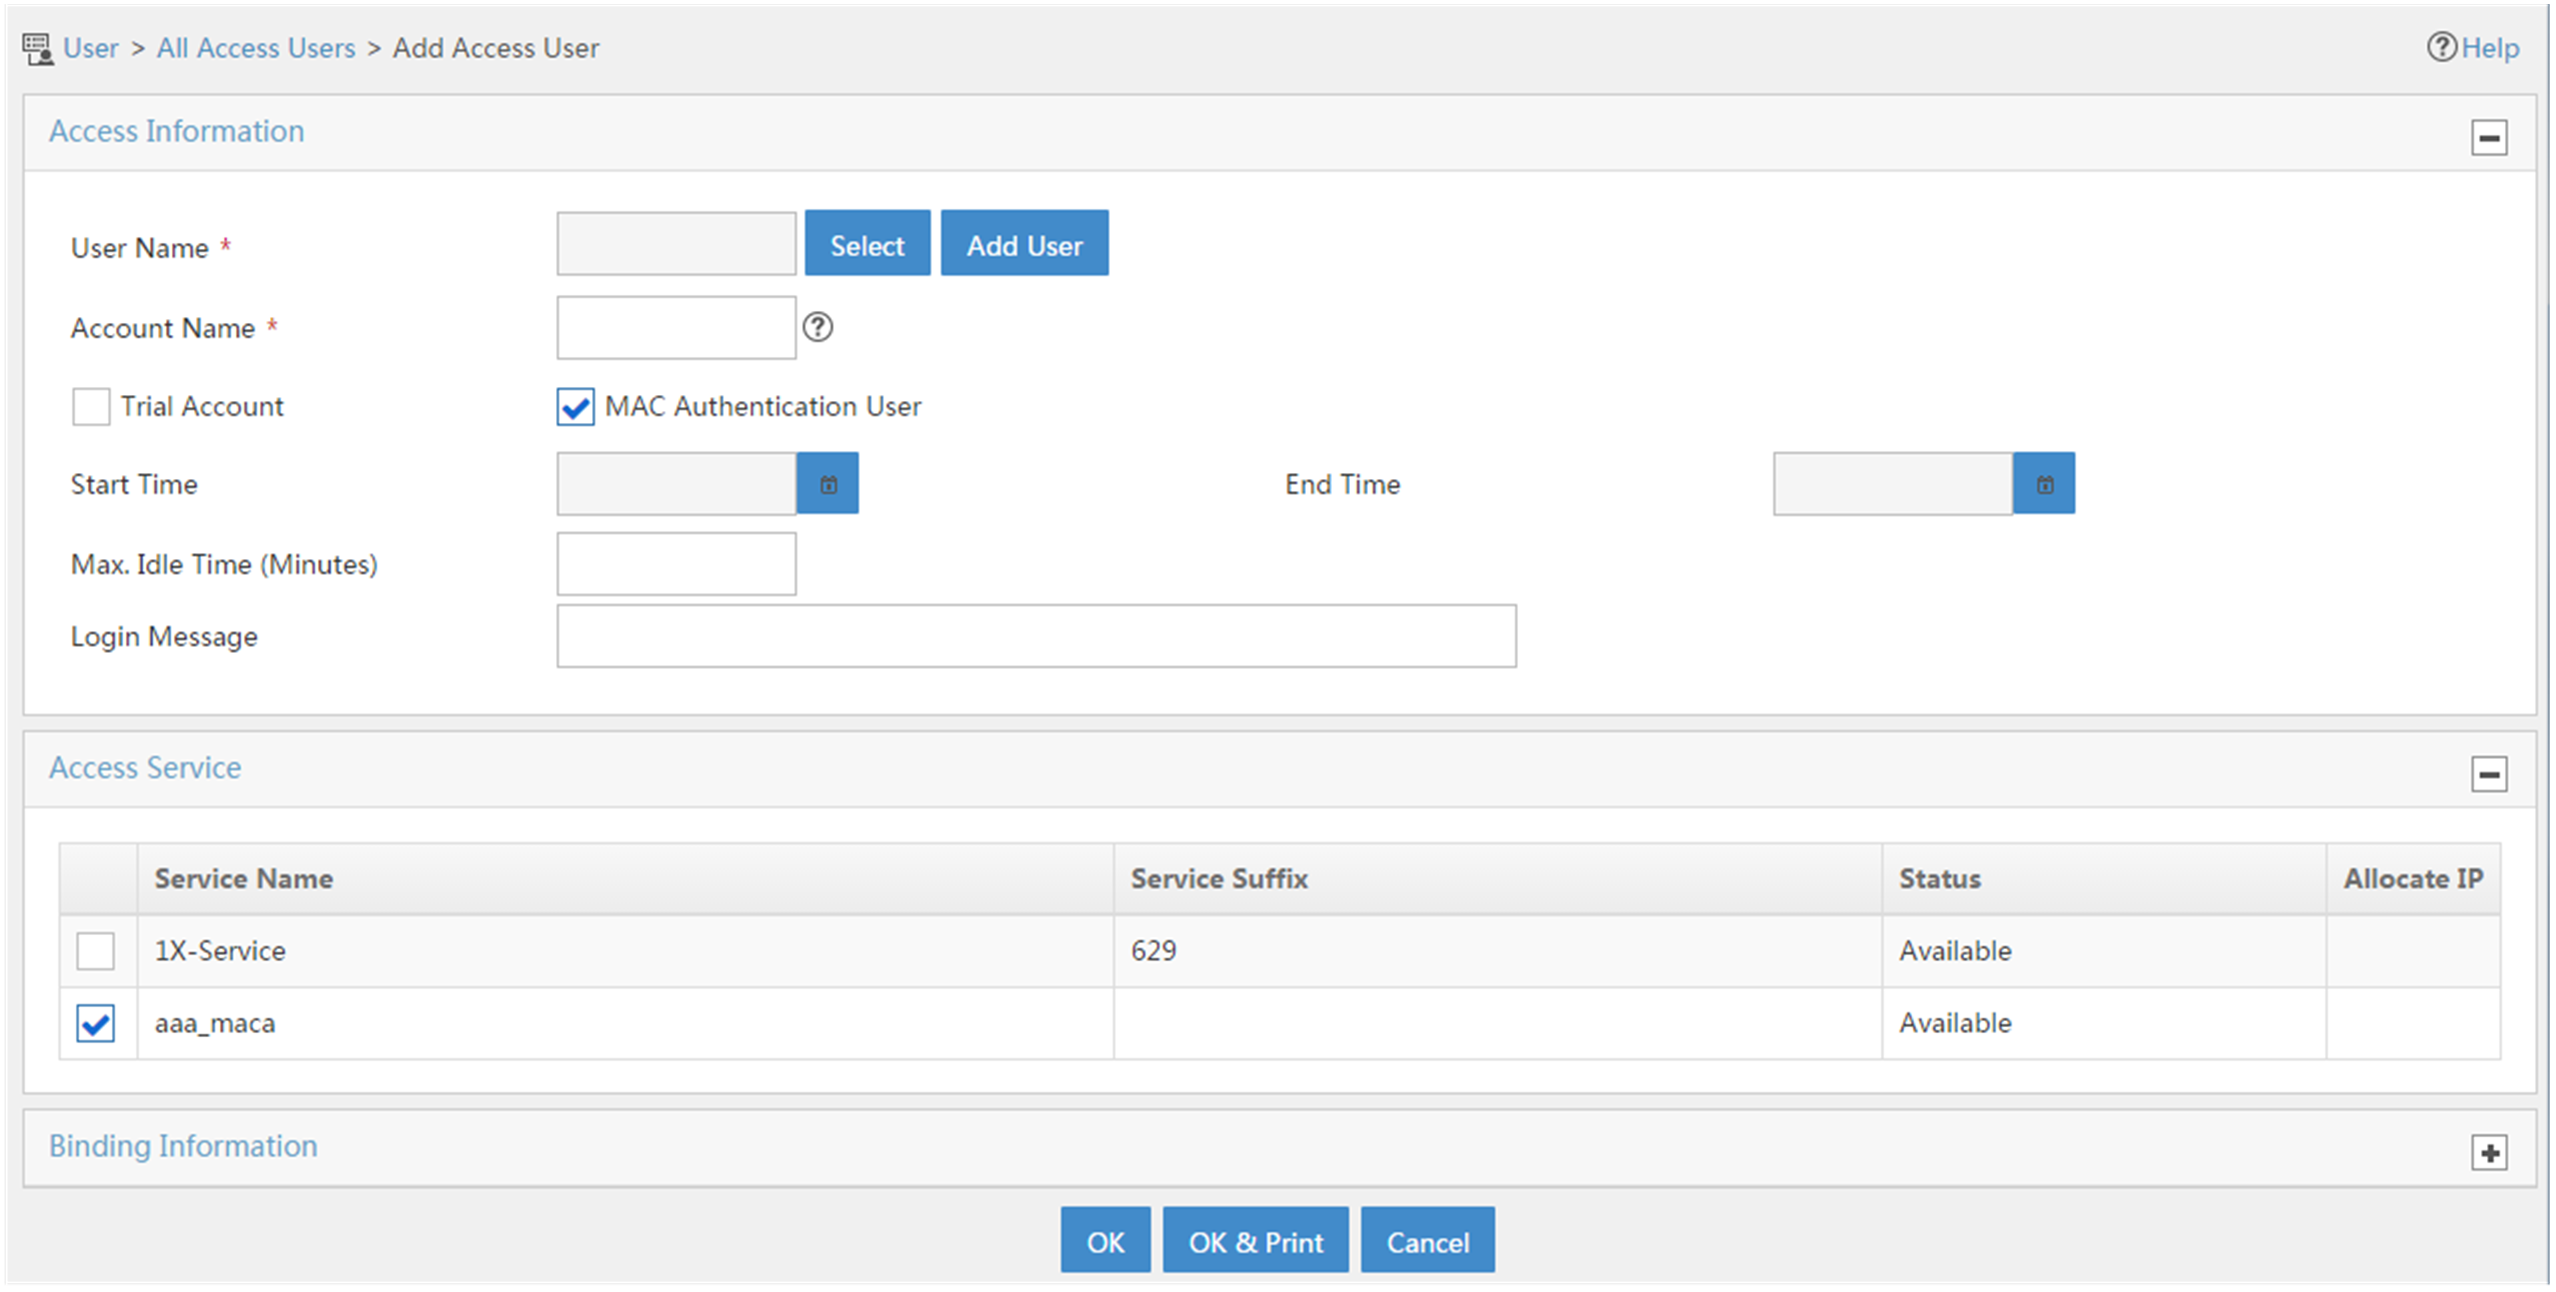Expand the Binding Information section
The width and height of the screenshot is (2556, 1292).
coord(2489,1152)
